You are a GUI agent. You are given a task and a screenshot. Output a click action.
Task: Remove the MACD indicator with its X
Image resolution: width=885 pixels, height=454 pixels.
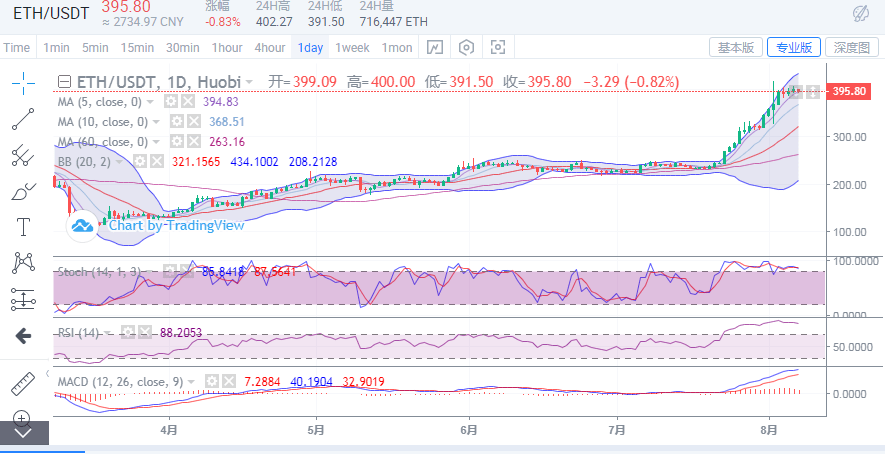pyautogui.click(x=227, y=381)
